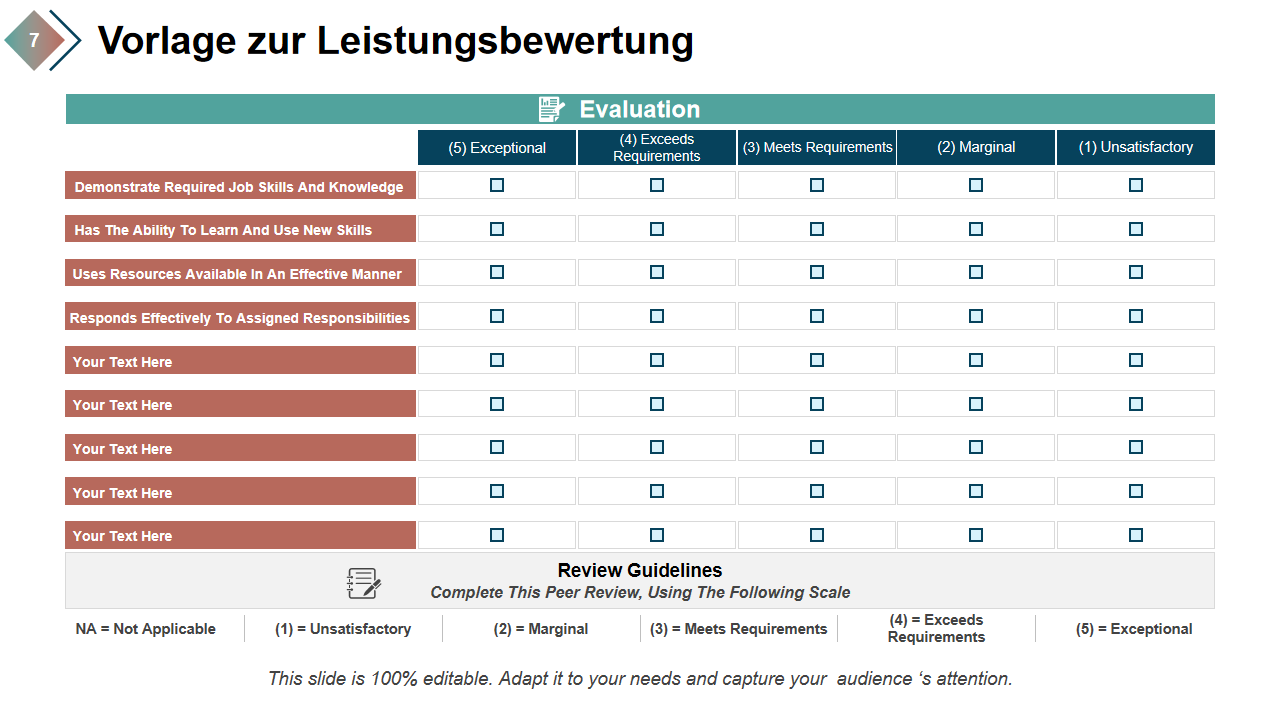Click the (3) Meets Requirements column header

[x=817, y=148]
